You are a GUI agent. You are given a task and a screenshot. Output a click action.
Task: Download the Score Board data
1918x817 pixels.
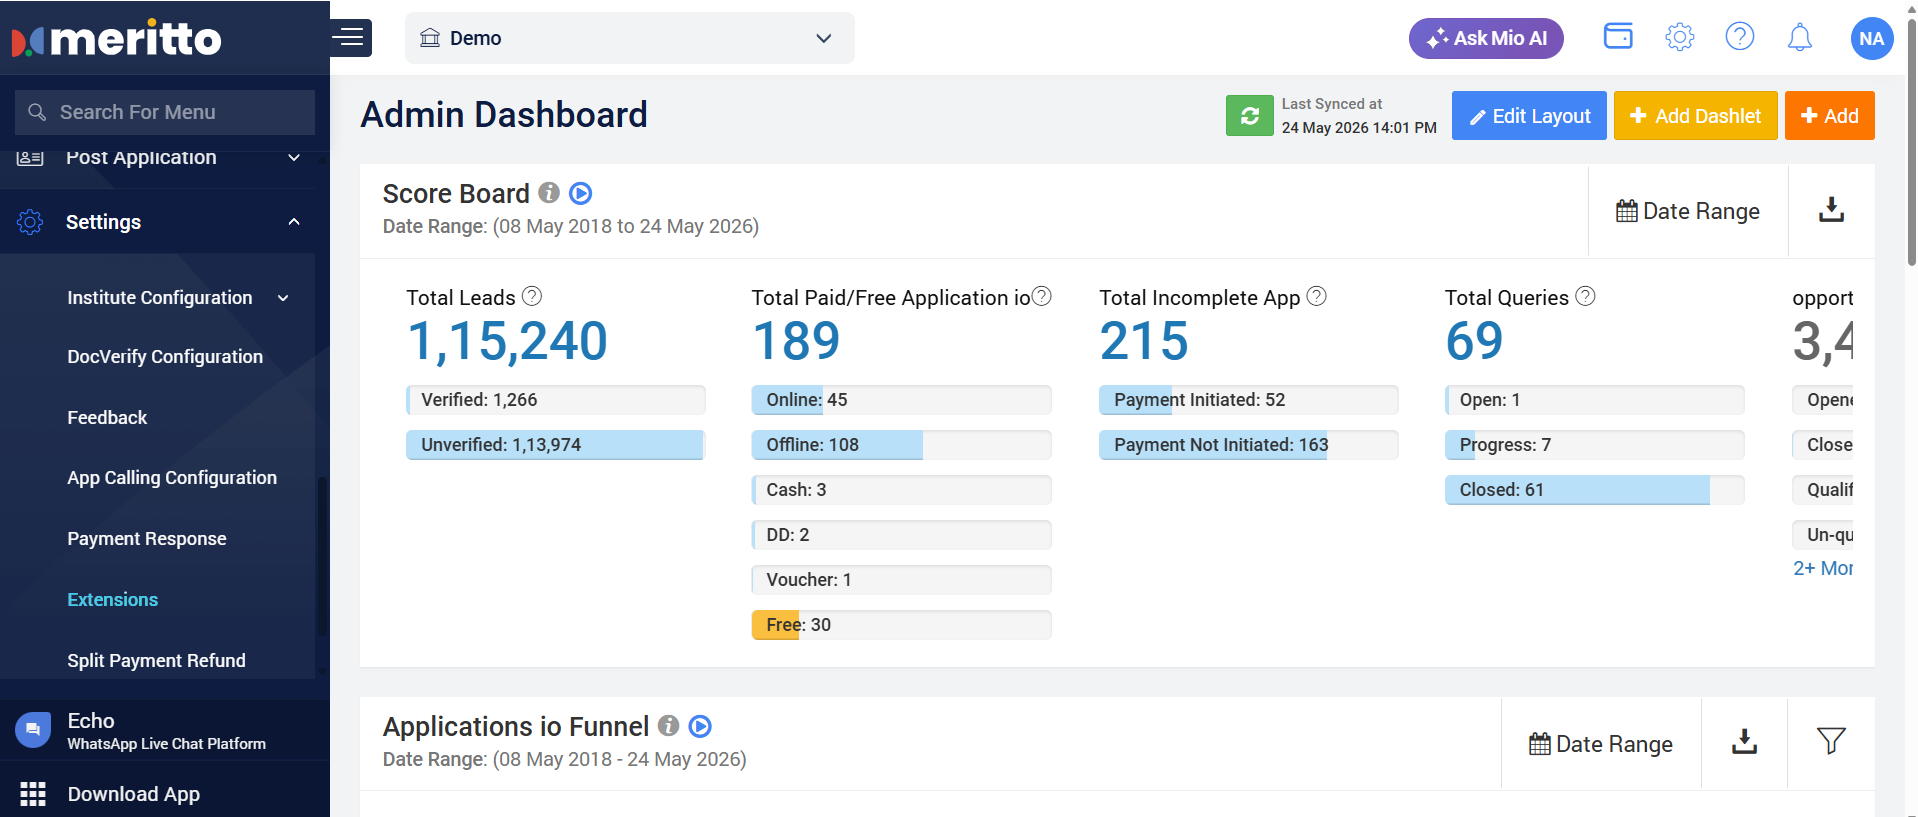1831,210
